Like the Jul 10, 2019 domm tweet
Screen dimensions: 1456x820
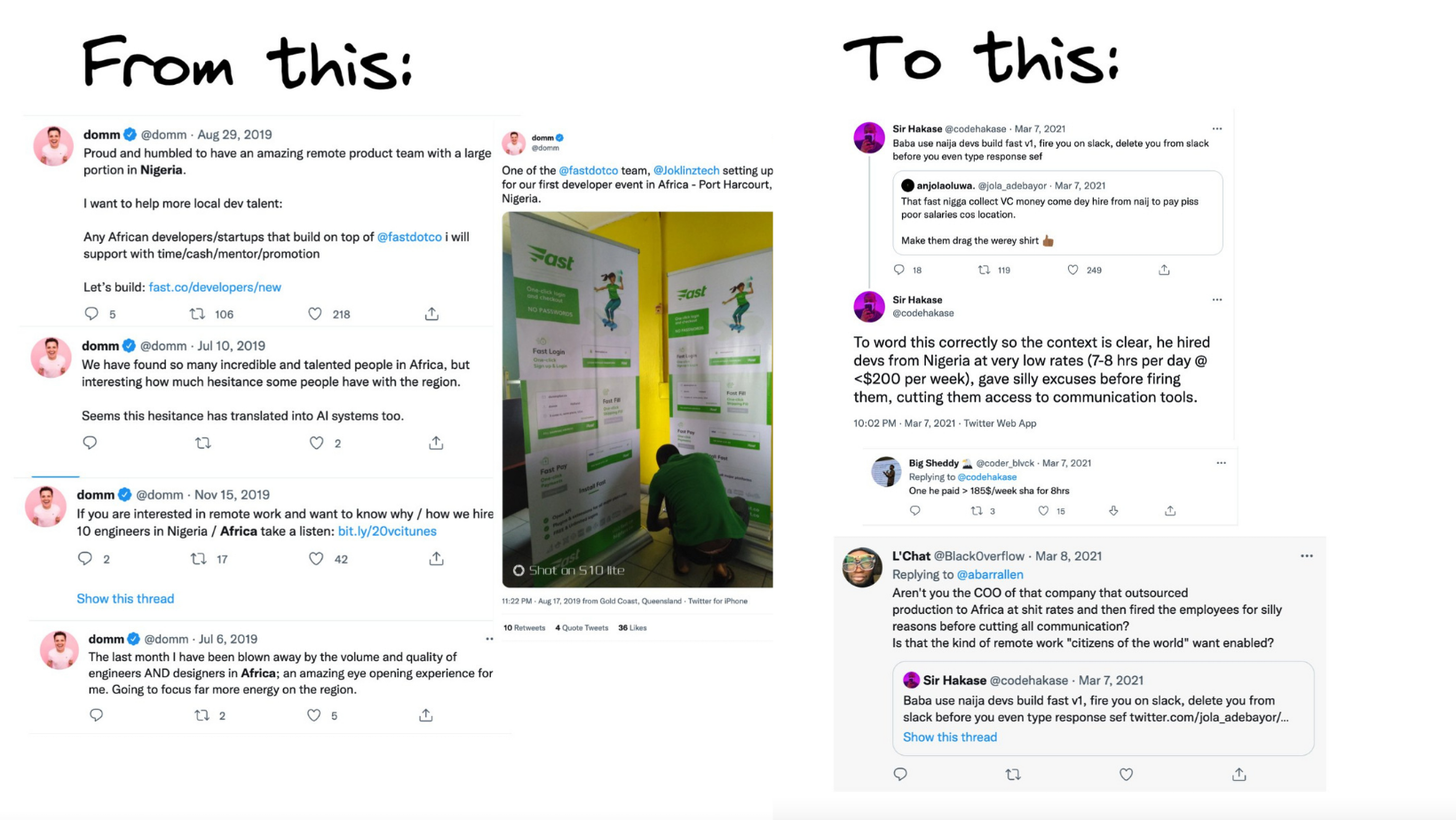[x=316, y=443]
